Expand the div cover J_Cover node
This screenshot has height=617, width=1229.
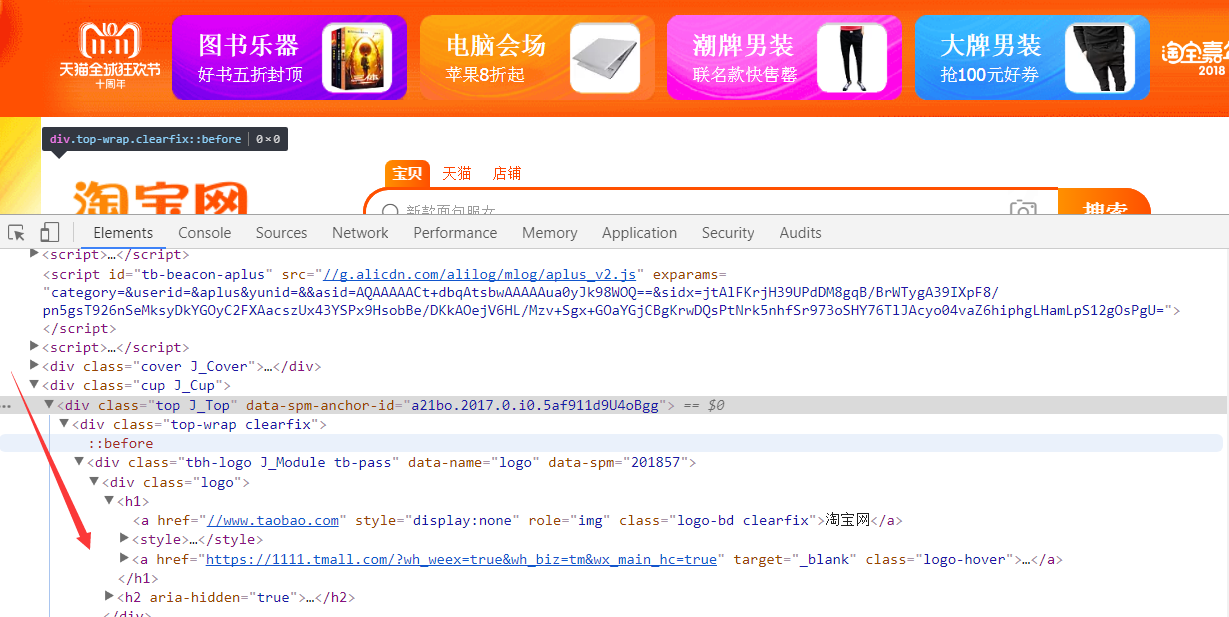[x=35, y=366]
